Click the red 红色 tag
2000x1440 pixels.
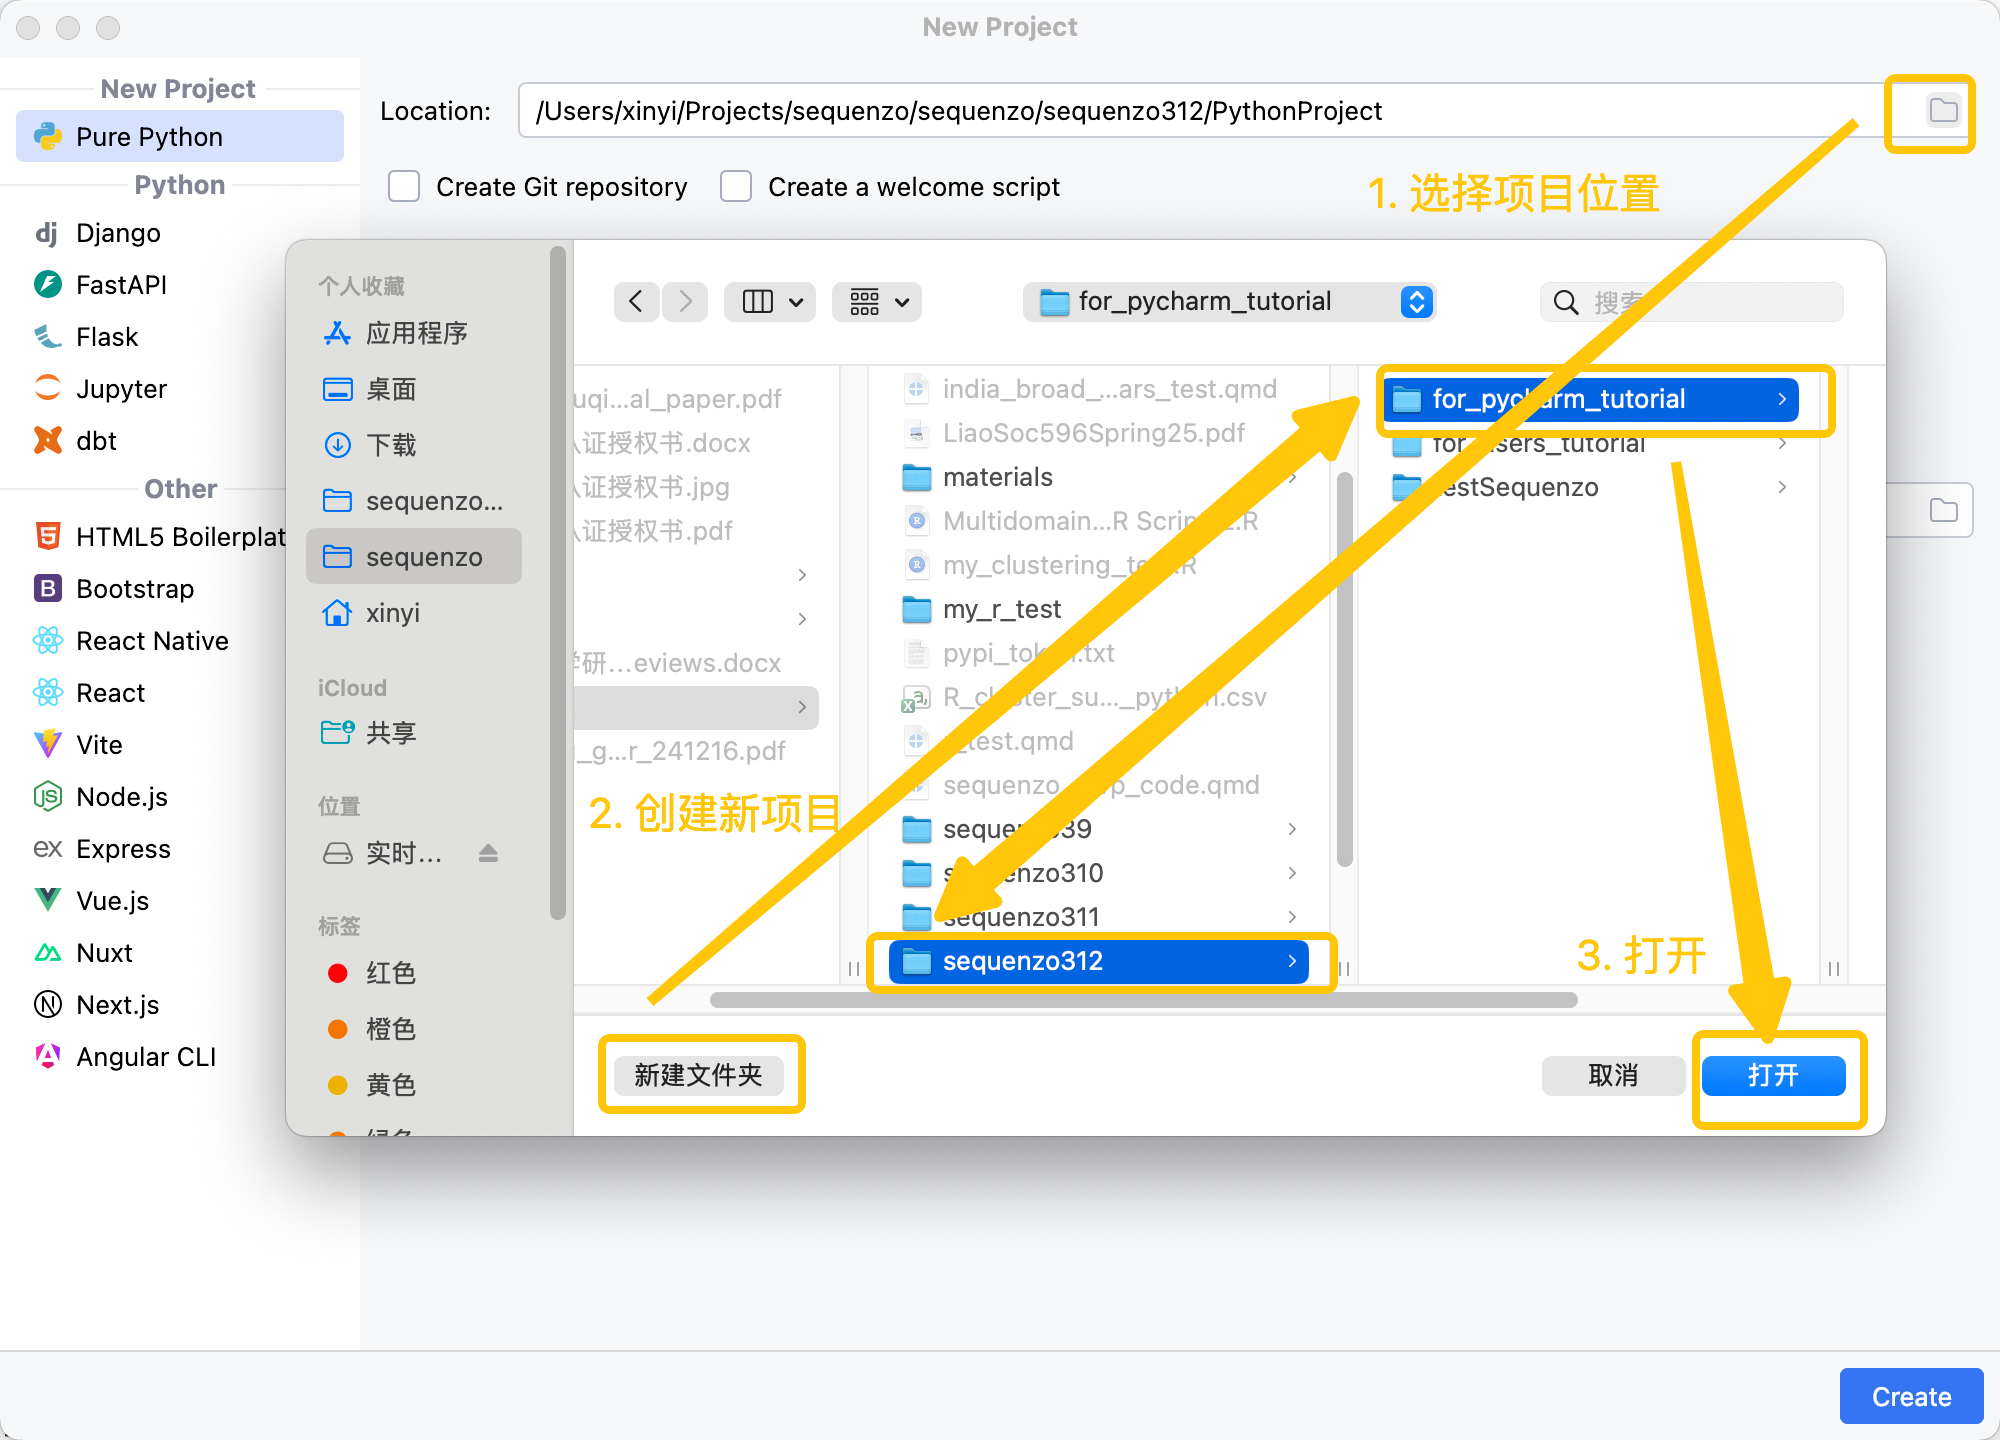(x=389, y=973)
